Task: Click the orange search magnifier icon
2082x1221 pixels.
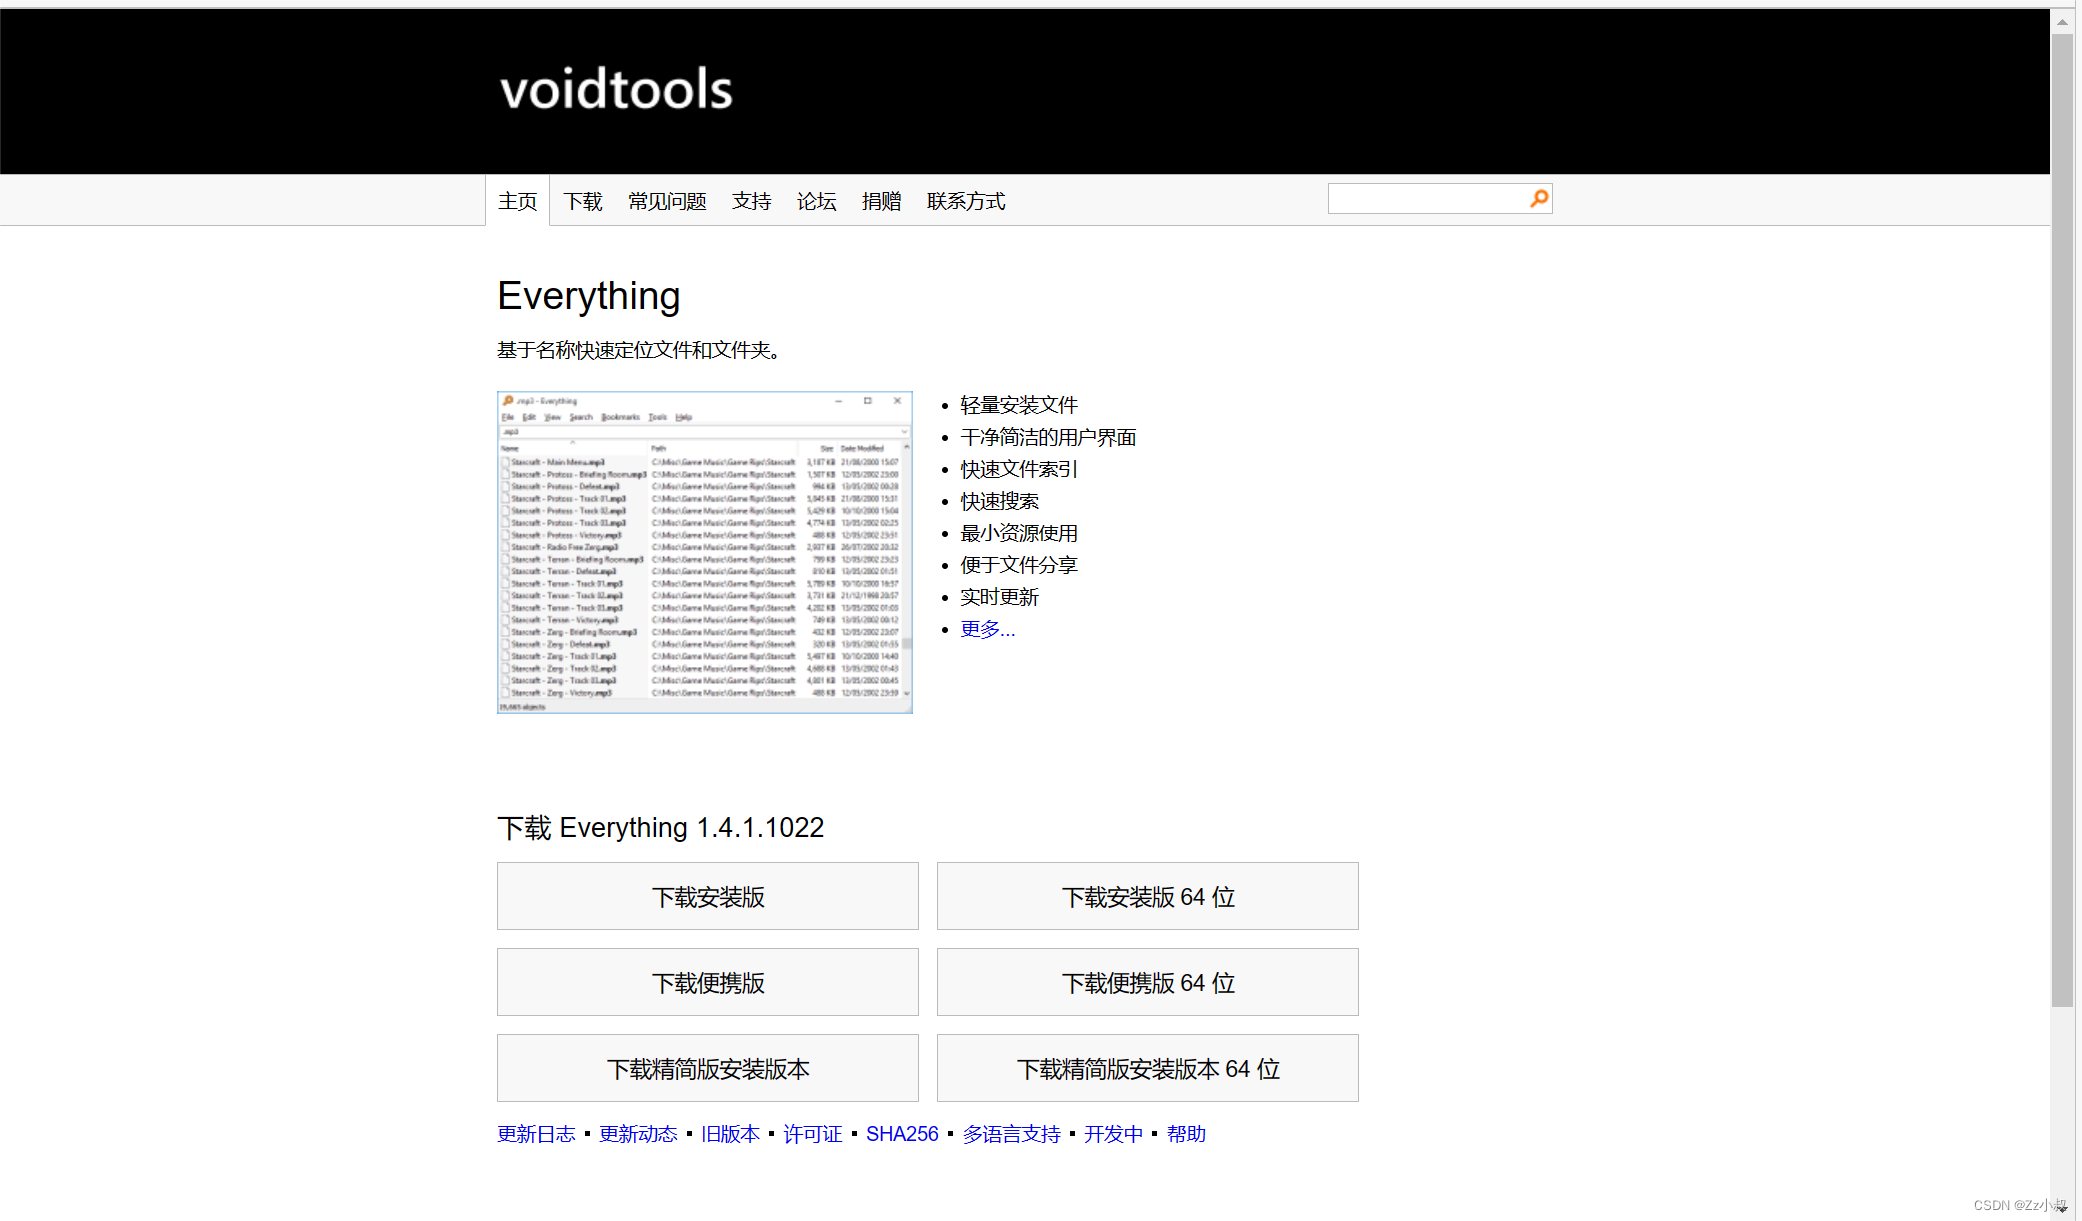Action: click(x=1539, y=199)
